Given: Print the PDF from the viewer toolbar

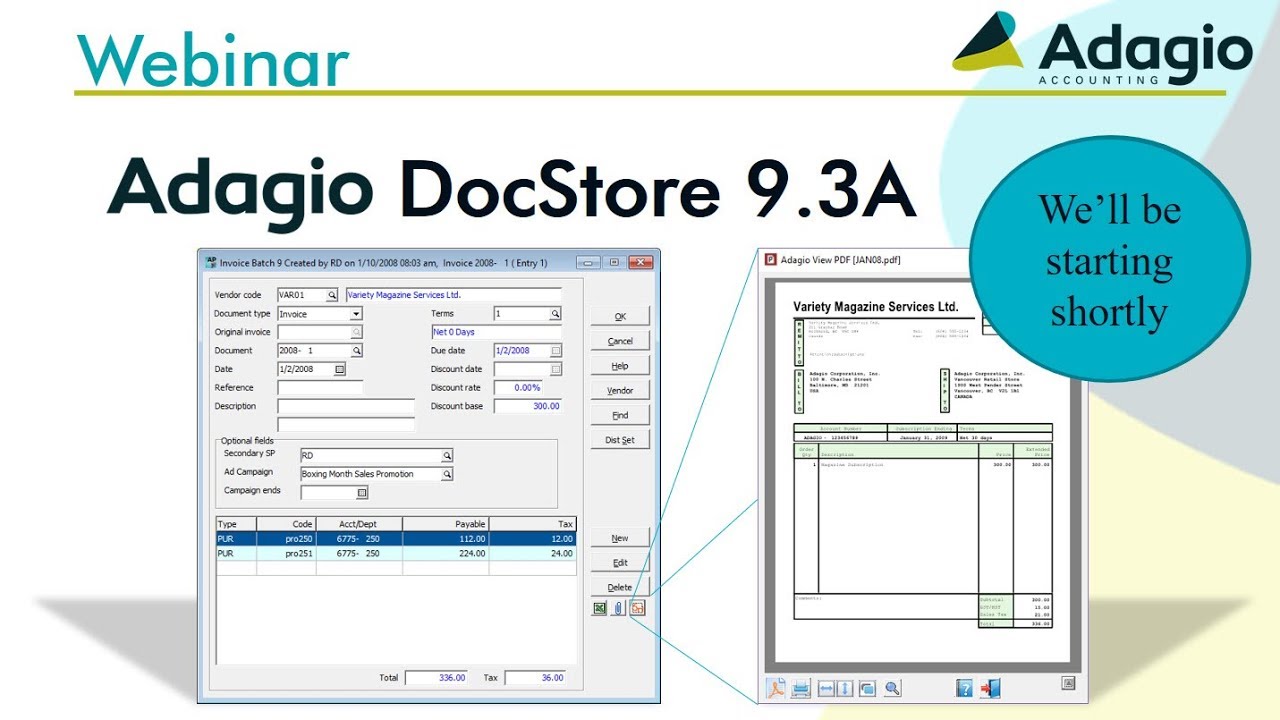Looking at the screenshot, I should point(801,688).
